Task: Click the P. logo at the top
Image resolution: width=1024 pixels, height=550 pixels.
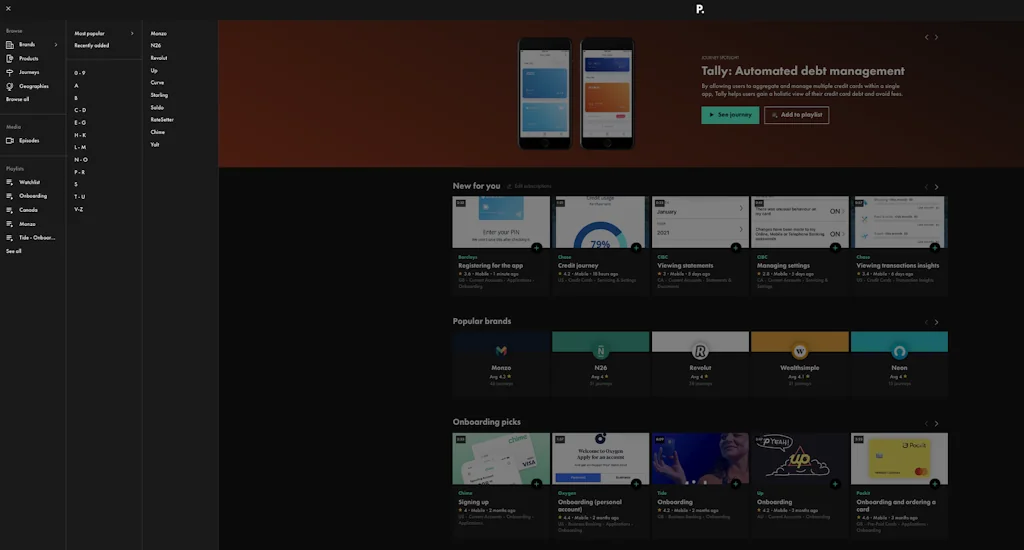Action: pyautogui.click(x=699, y=9)
